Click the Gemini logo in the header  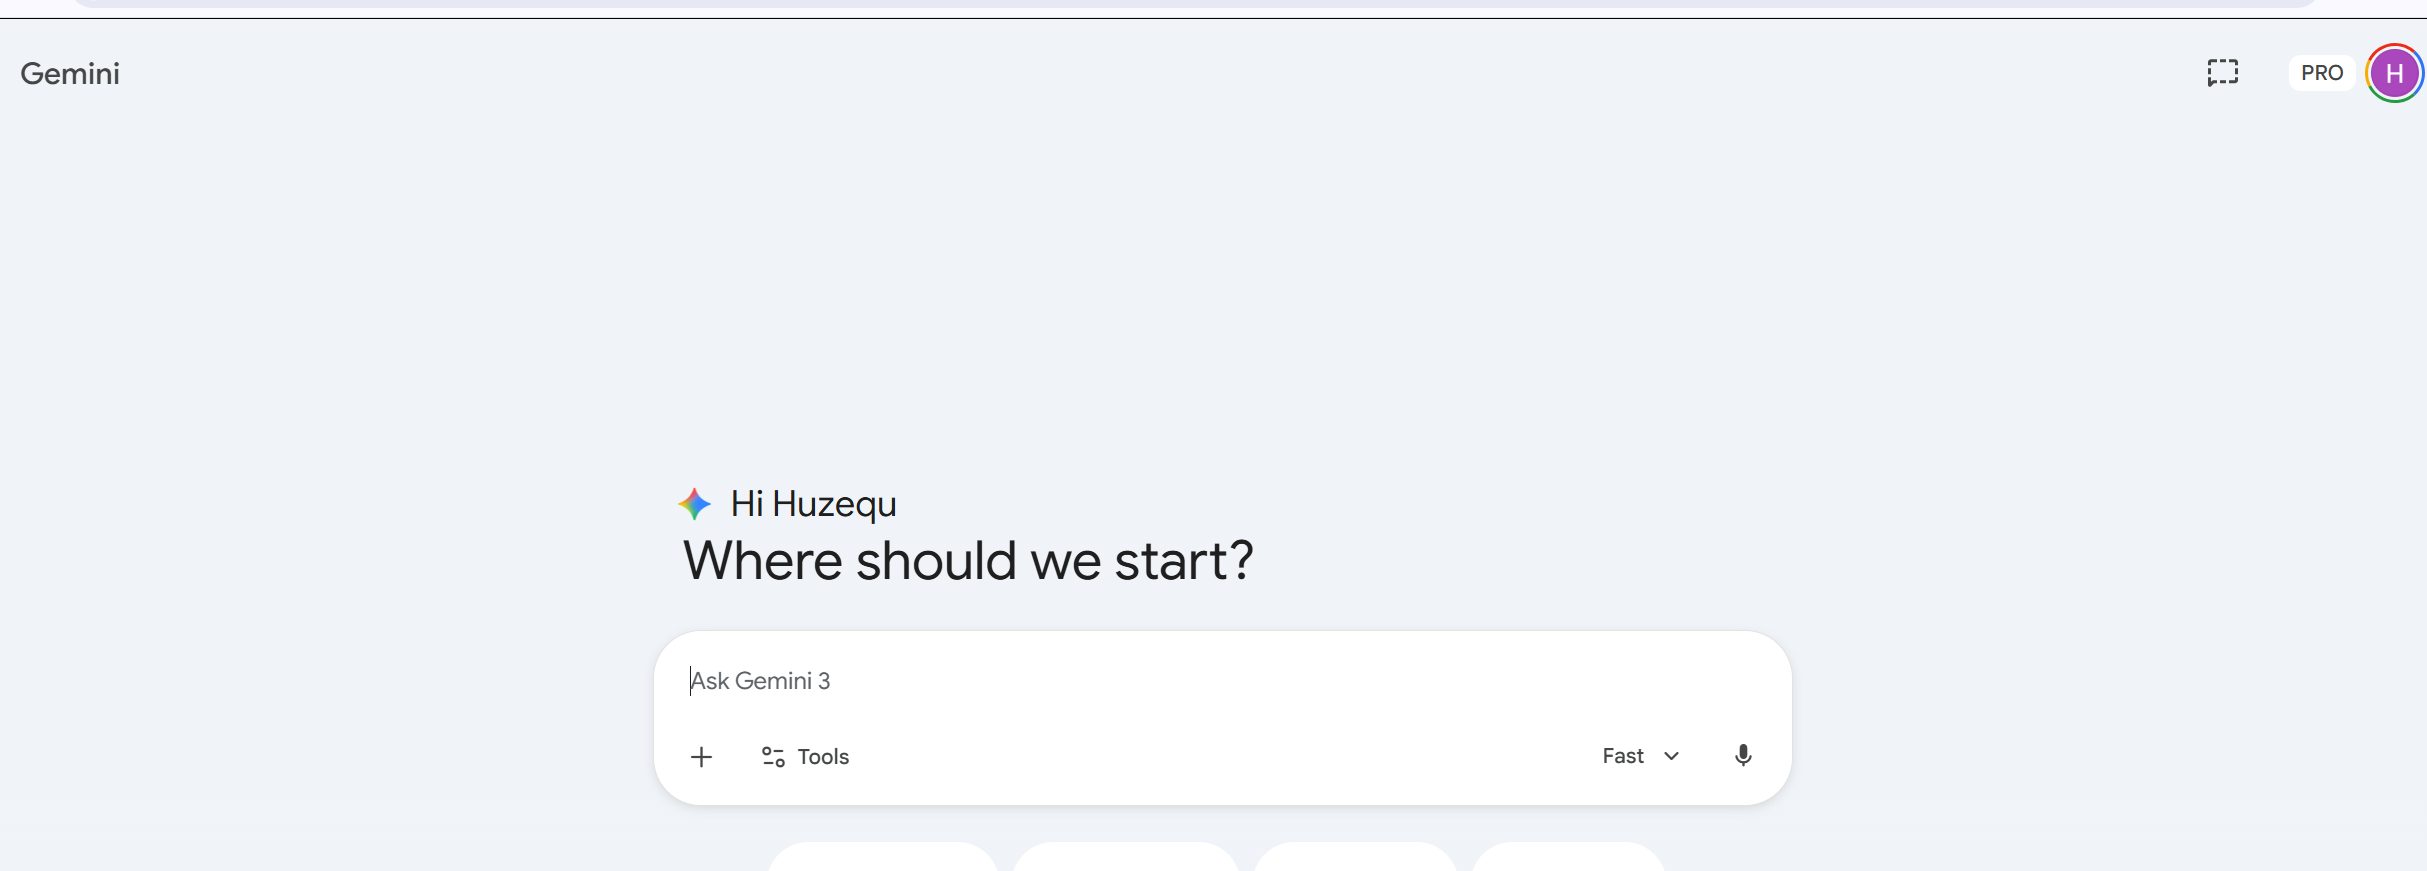pyautogui.click(x=70, y=74)
